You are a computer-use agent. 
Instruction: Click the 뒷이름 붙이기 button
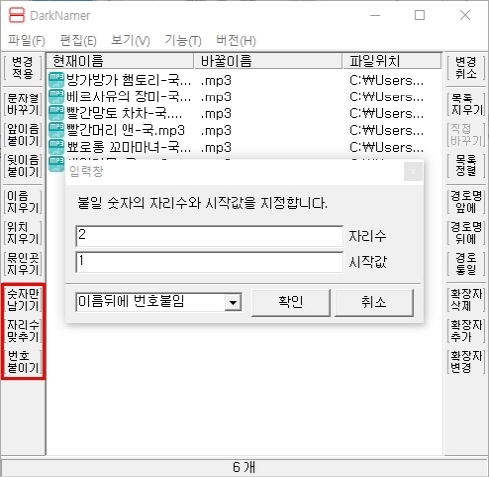23,166
